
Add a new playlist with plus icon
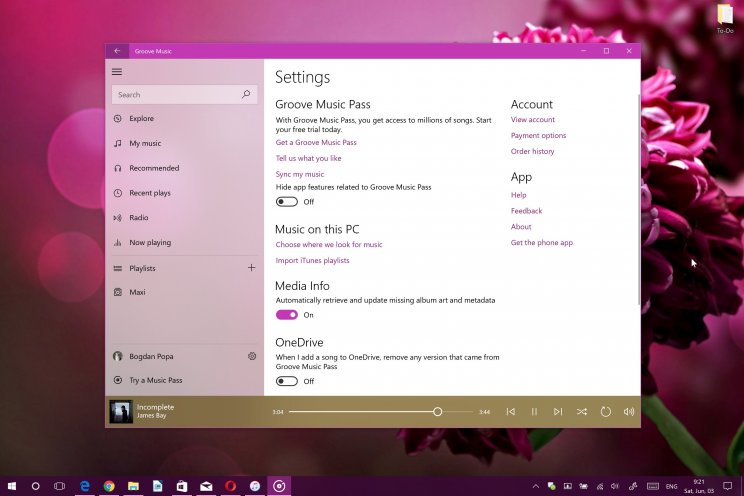click(251, 268)
